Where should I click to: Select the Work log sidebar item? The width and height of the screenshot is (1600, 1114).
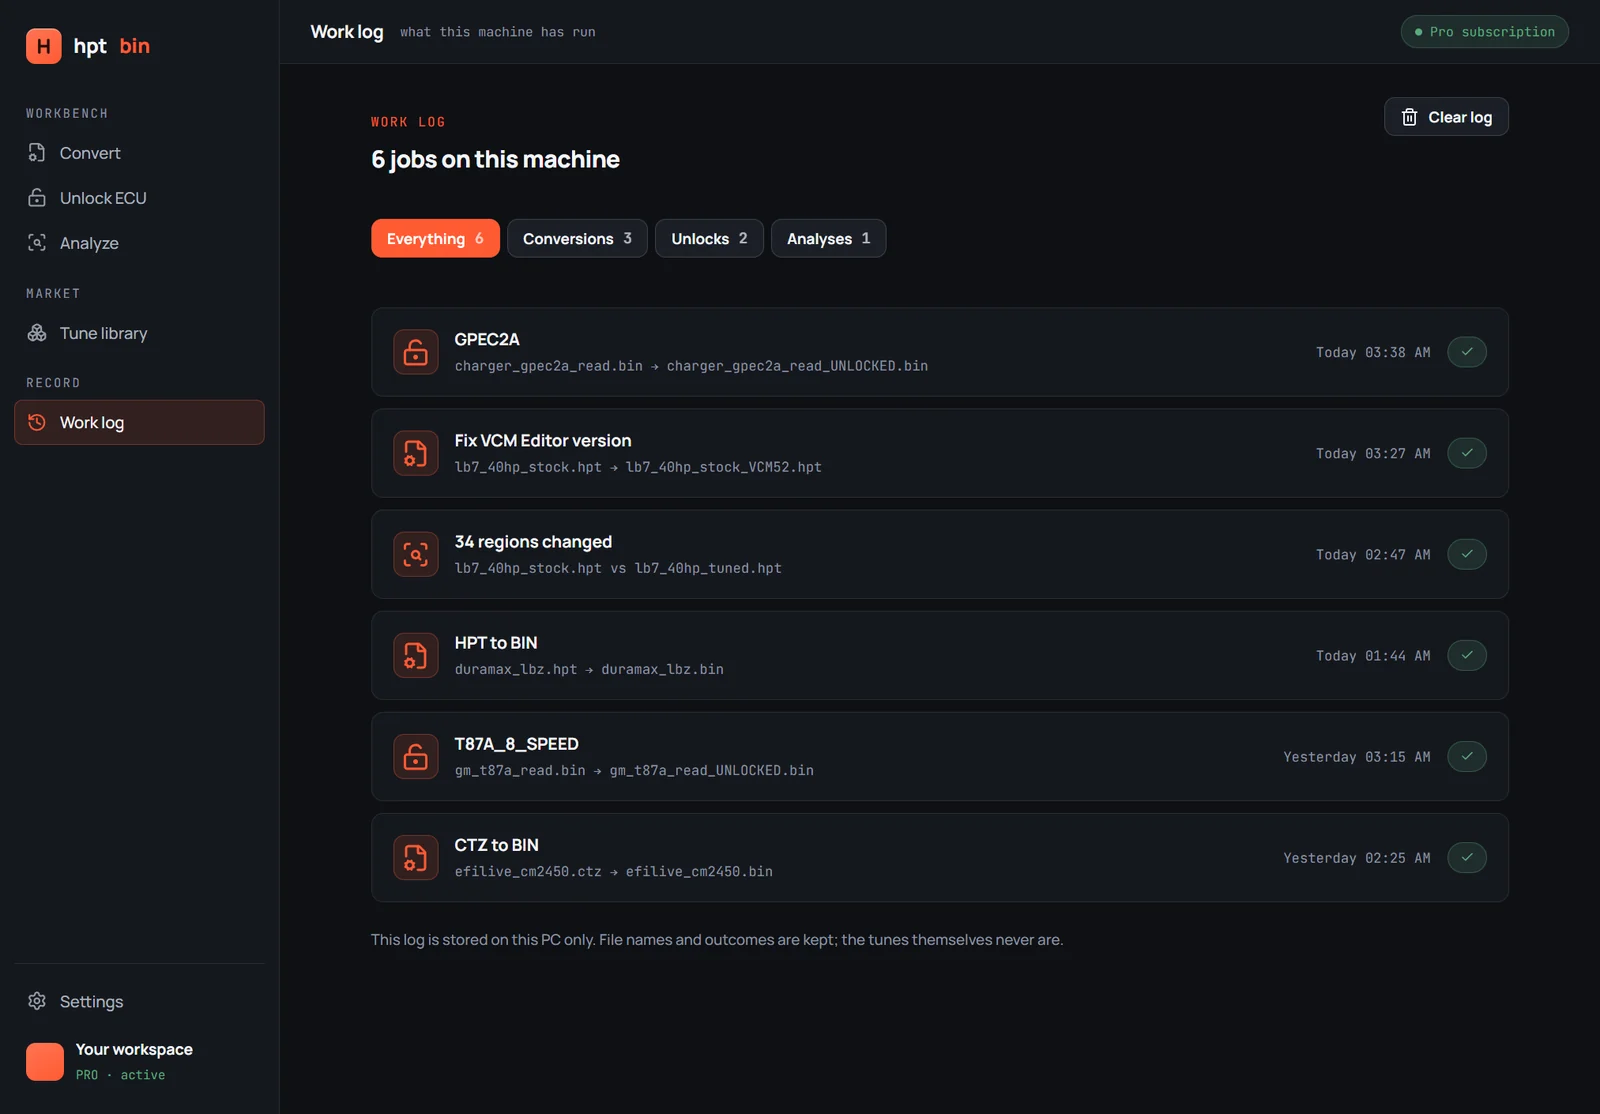pyautogui.click(x=139, y=422)
